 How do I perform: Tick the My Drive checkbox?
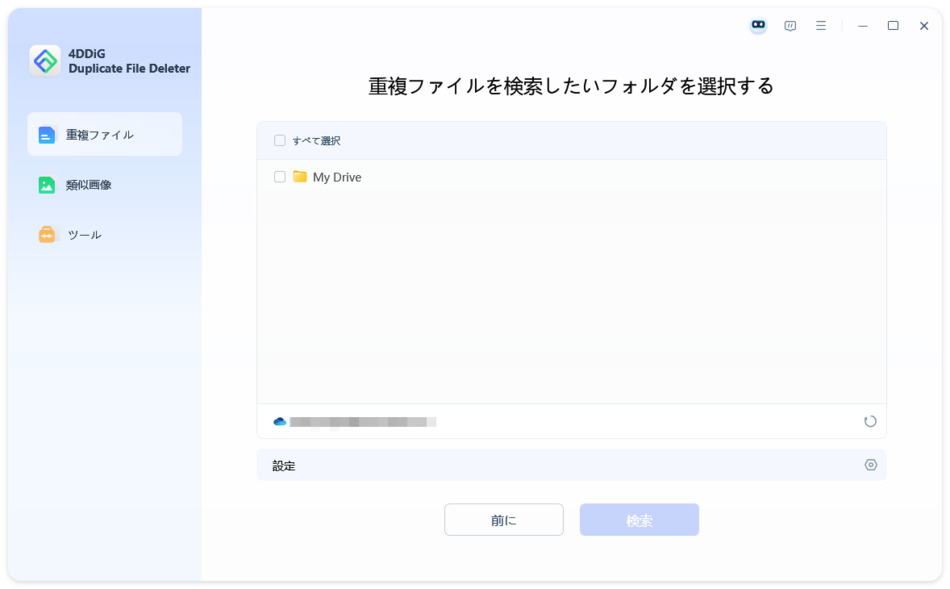coord(279,177)
